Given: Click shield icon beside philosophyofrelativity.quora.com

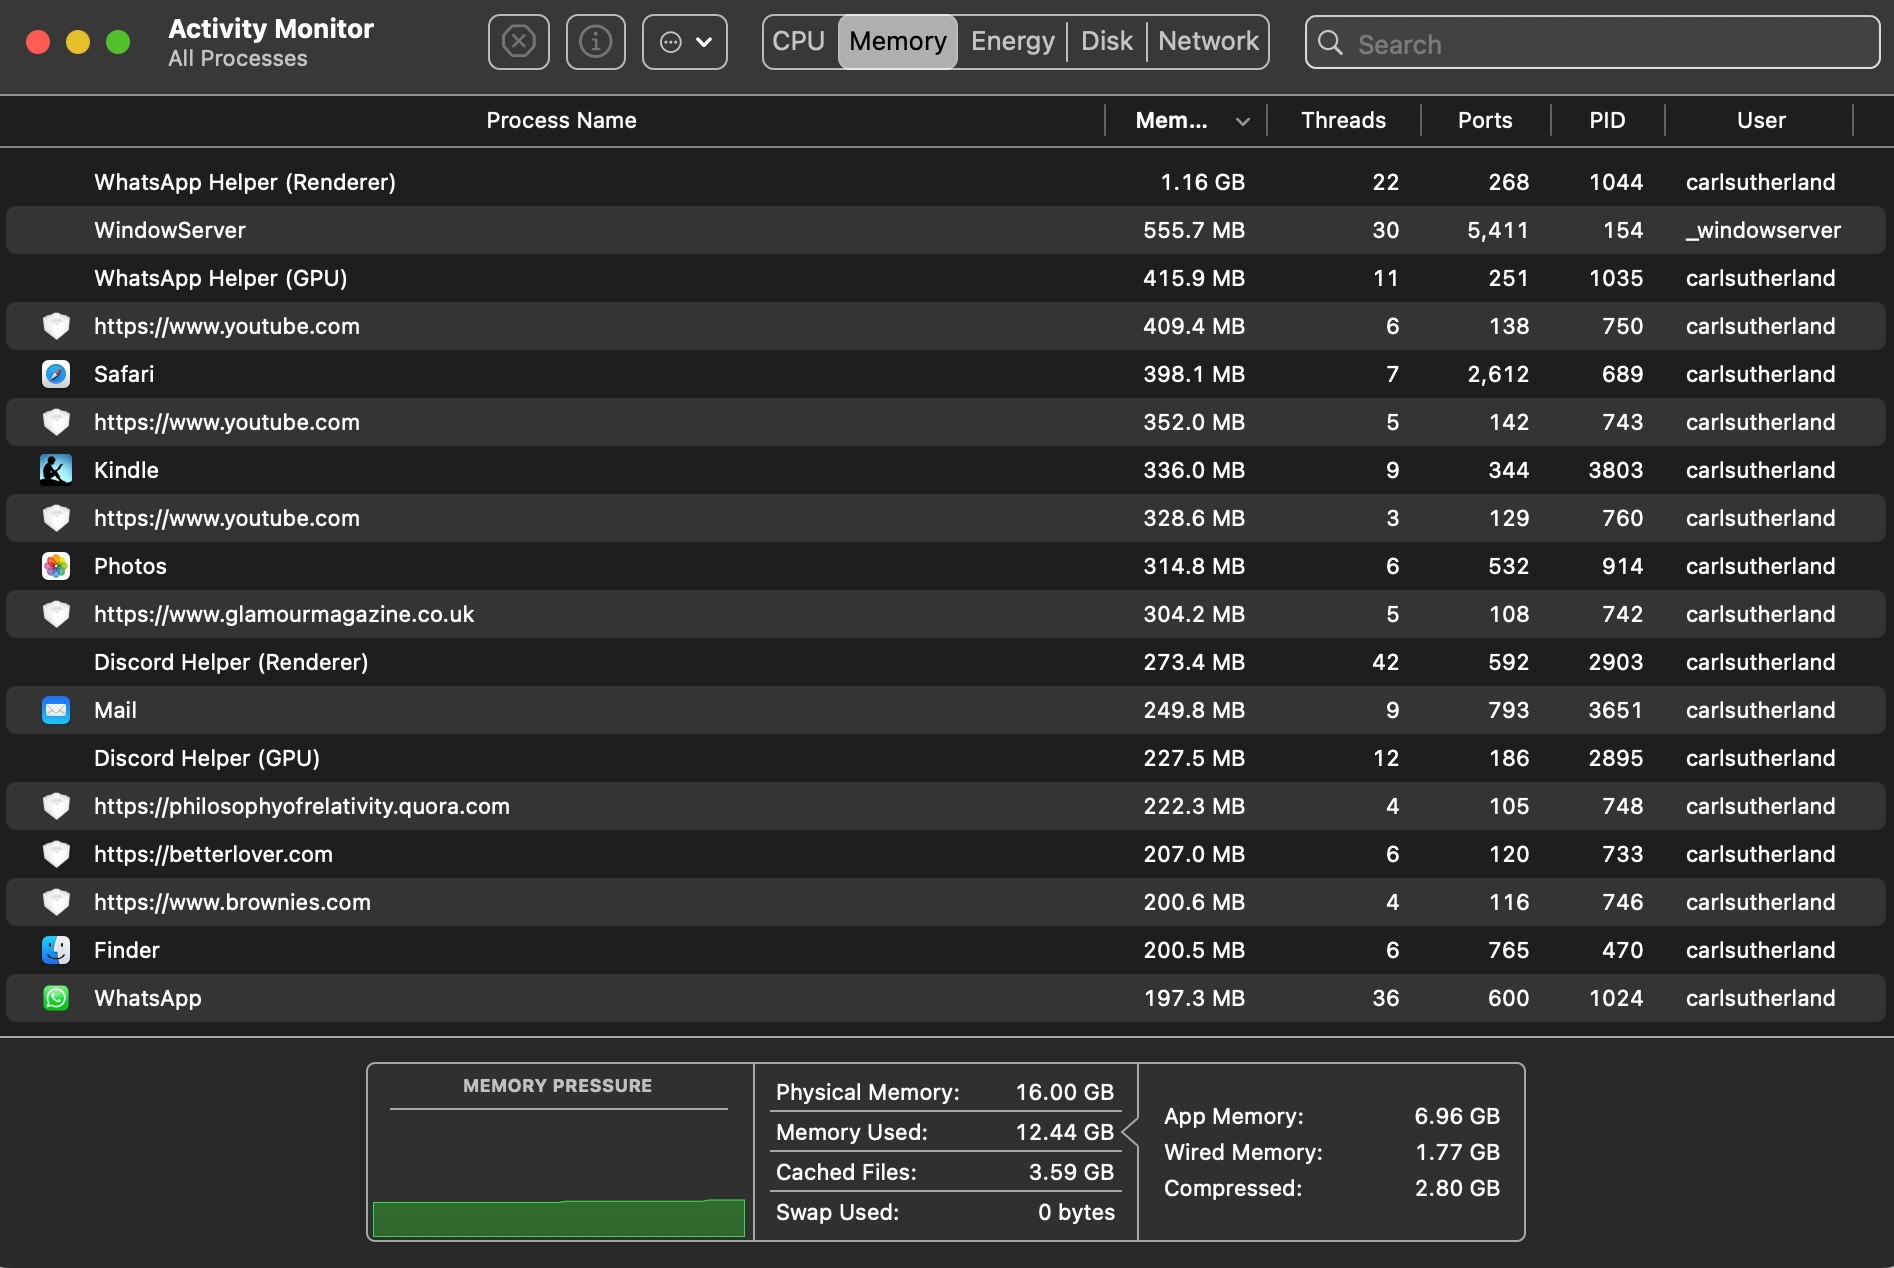Looking at the screenshot, I should point(56,806).
